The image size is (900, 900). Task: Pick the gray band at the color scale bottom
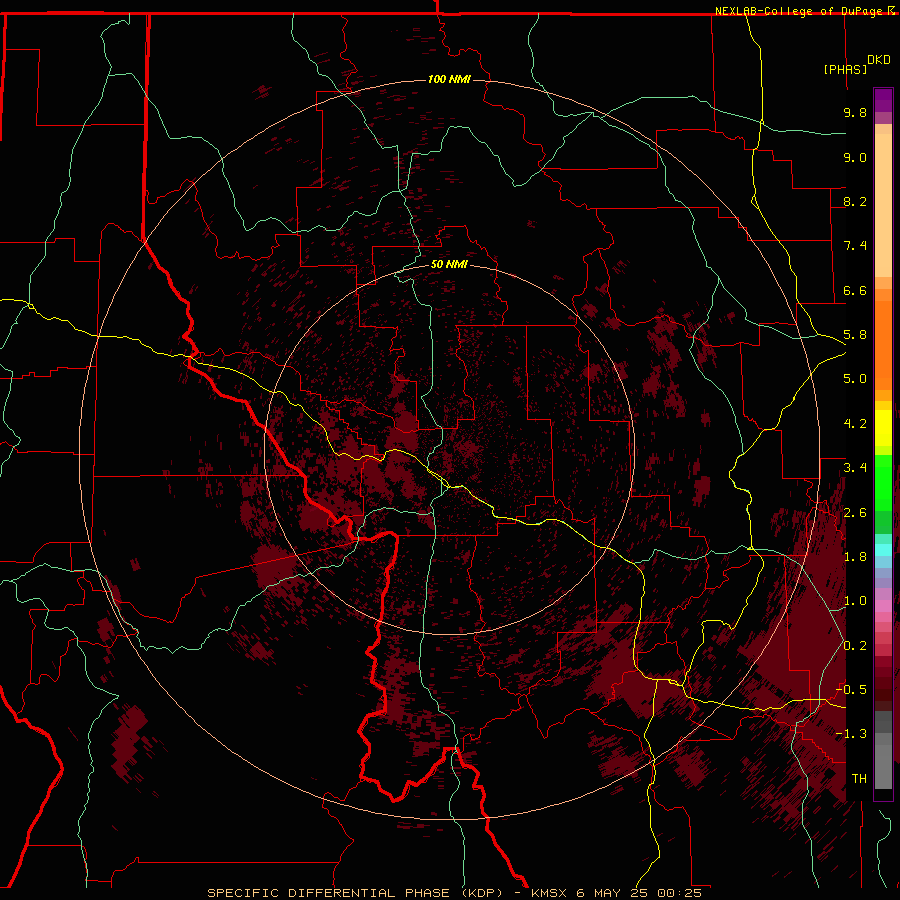click(883, 766)
